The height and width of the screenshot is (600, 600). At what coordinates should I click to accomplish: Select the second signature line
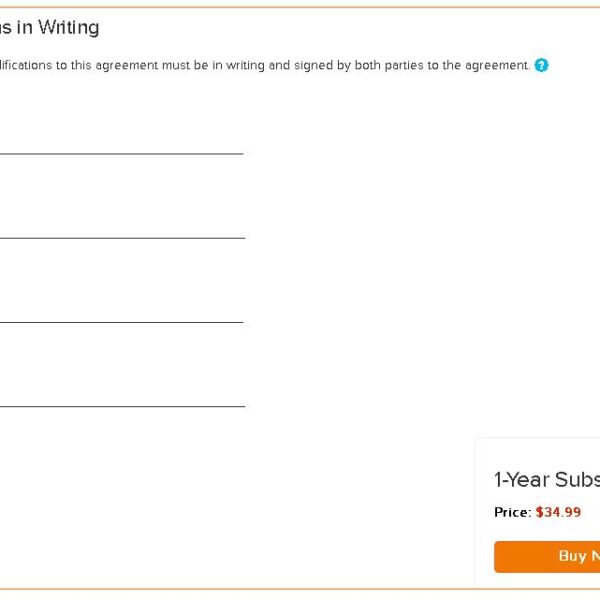coord(120,238)
